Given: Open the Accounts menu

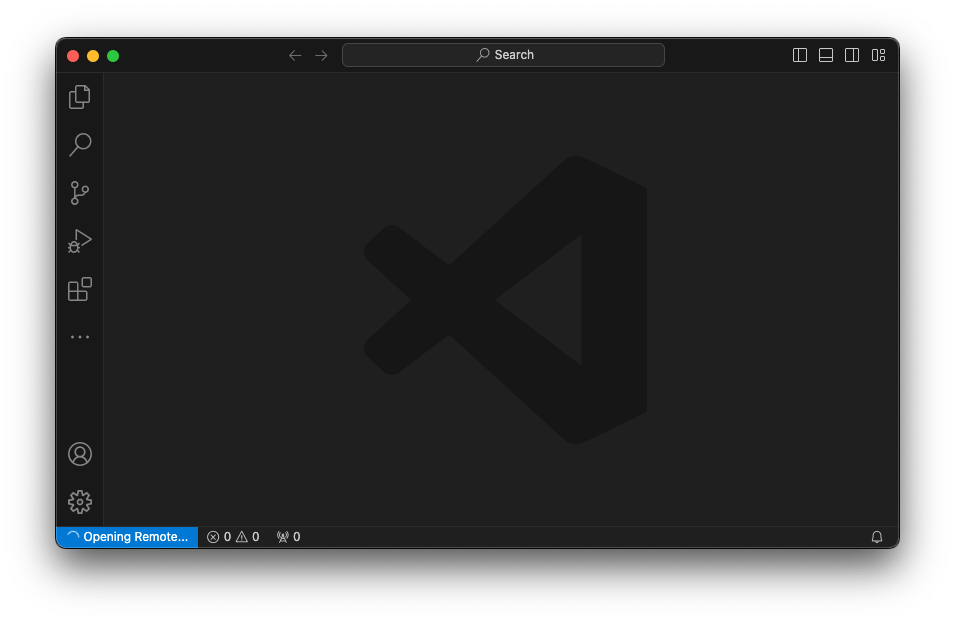Looking at the screenshot, I should [x=80, y=454].
